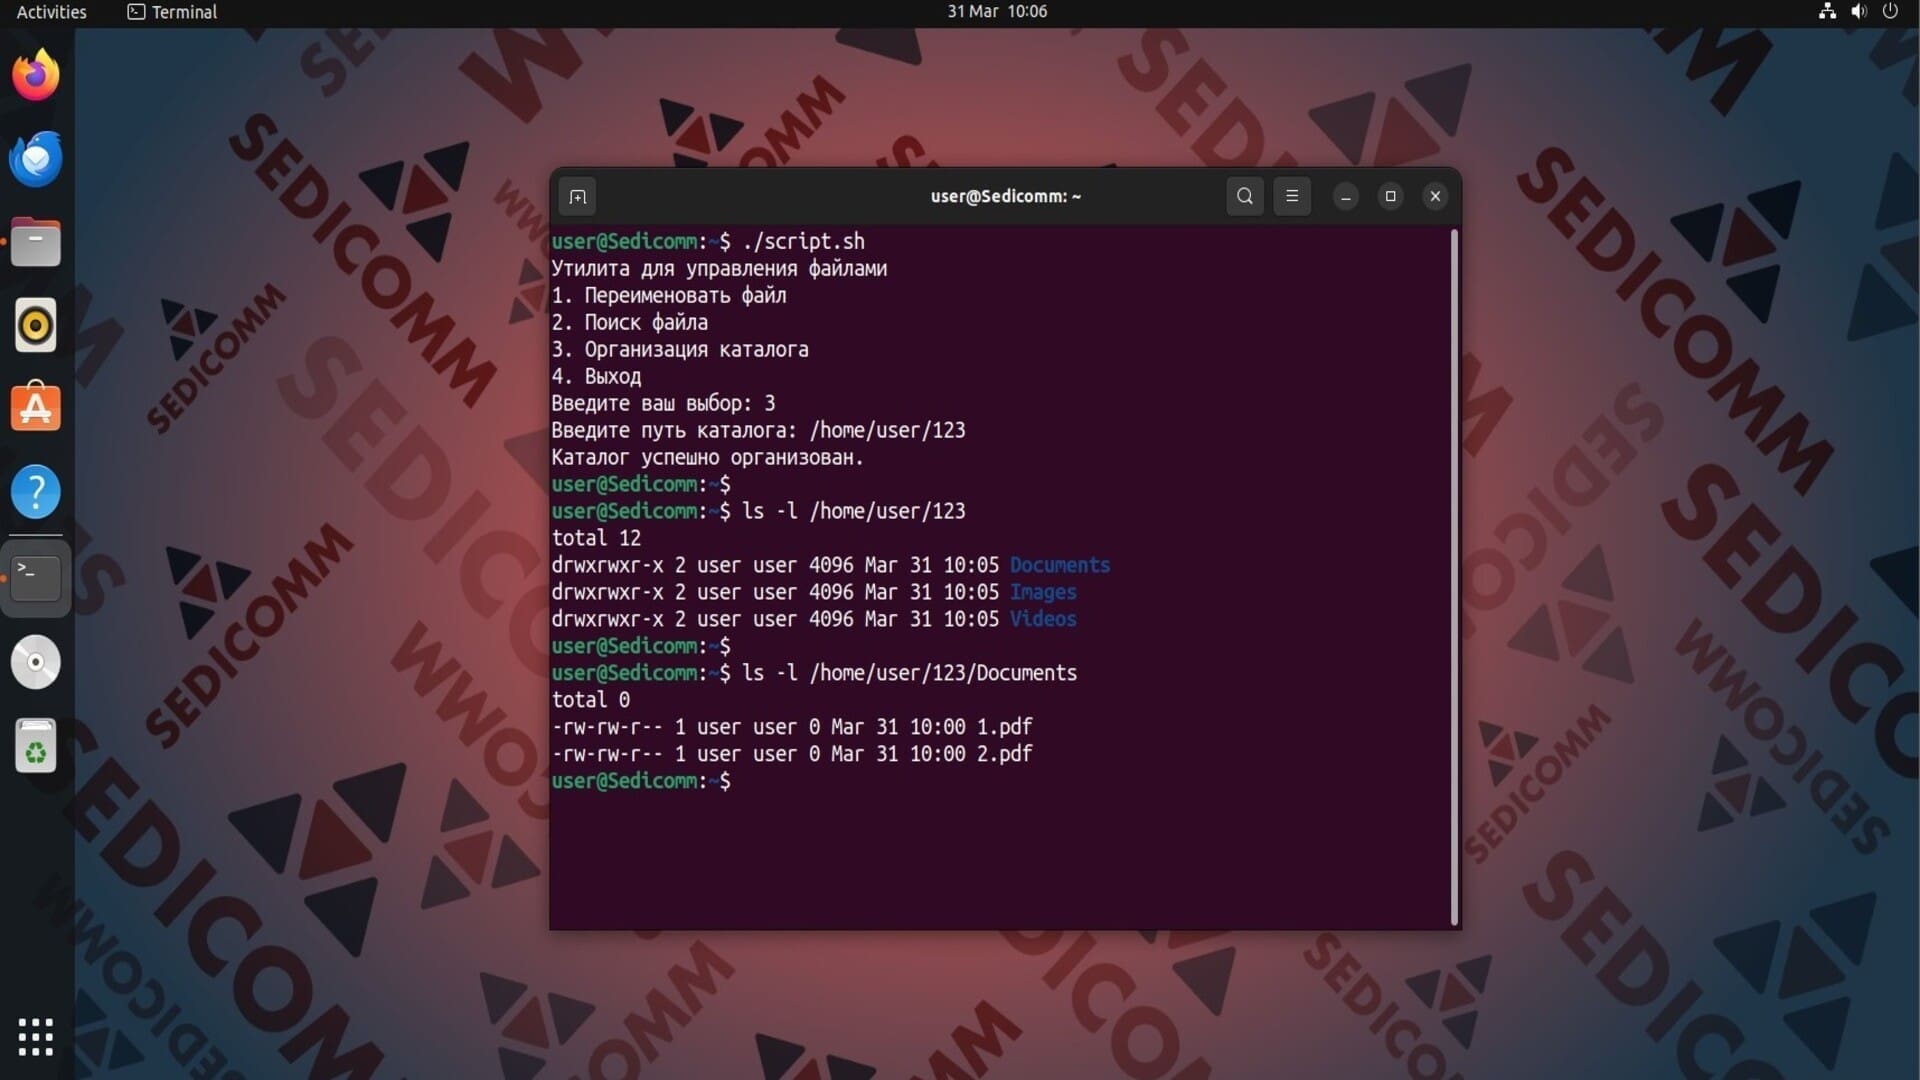Open the Terminal app menu in top bar
Viewport: 1920px width, 1080px height.
click(172, 12)
